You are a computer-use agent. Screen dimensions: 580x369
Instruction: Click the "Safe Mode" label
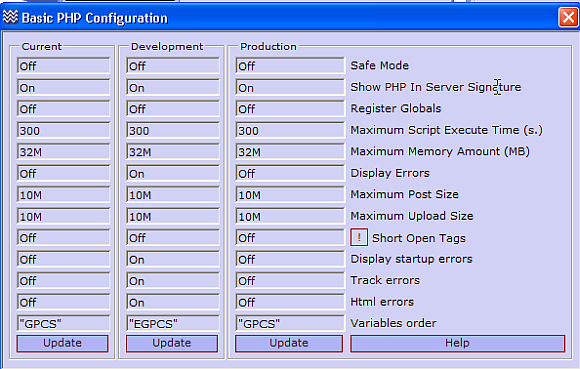(380, 65)
